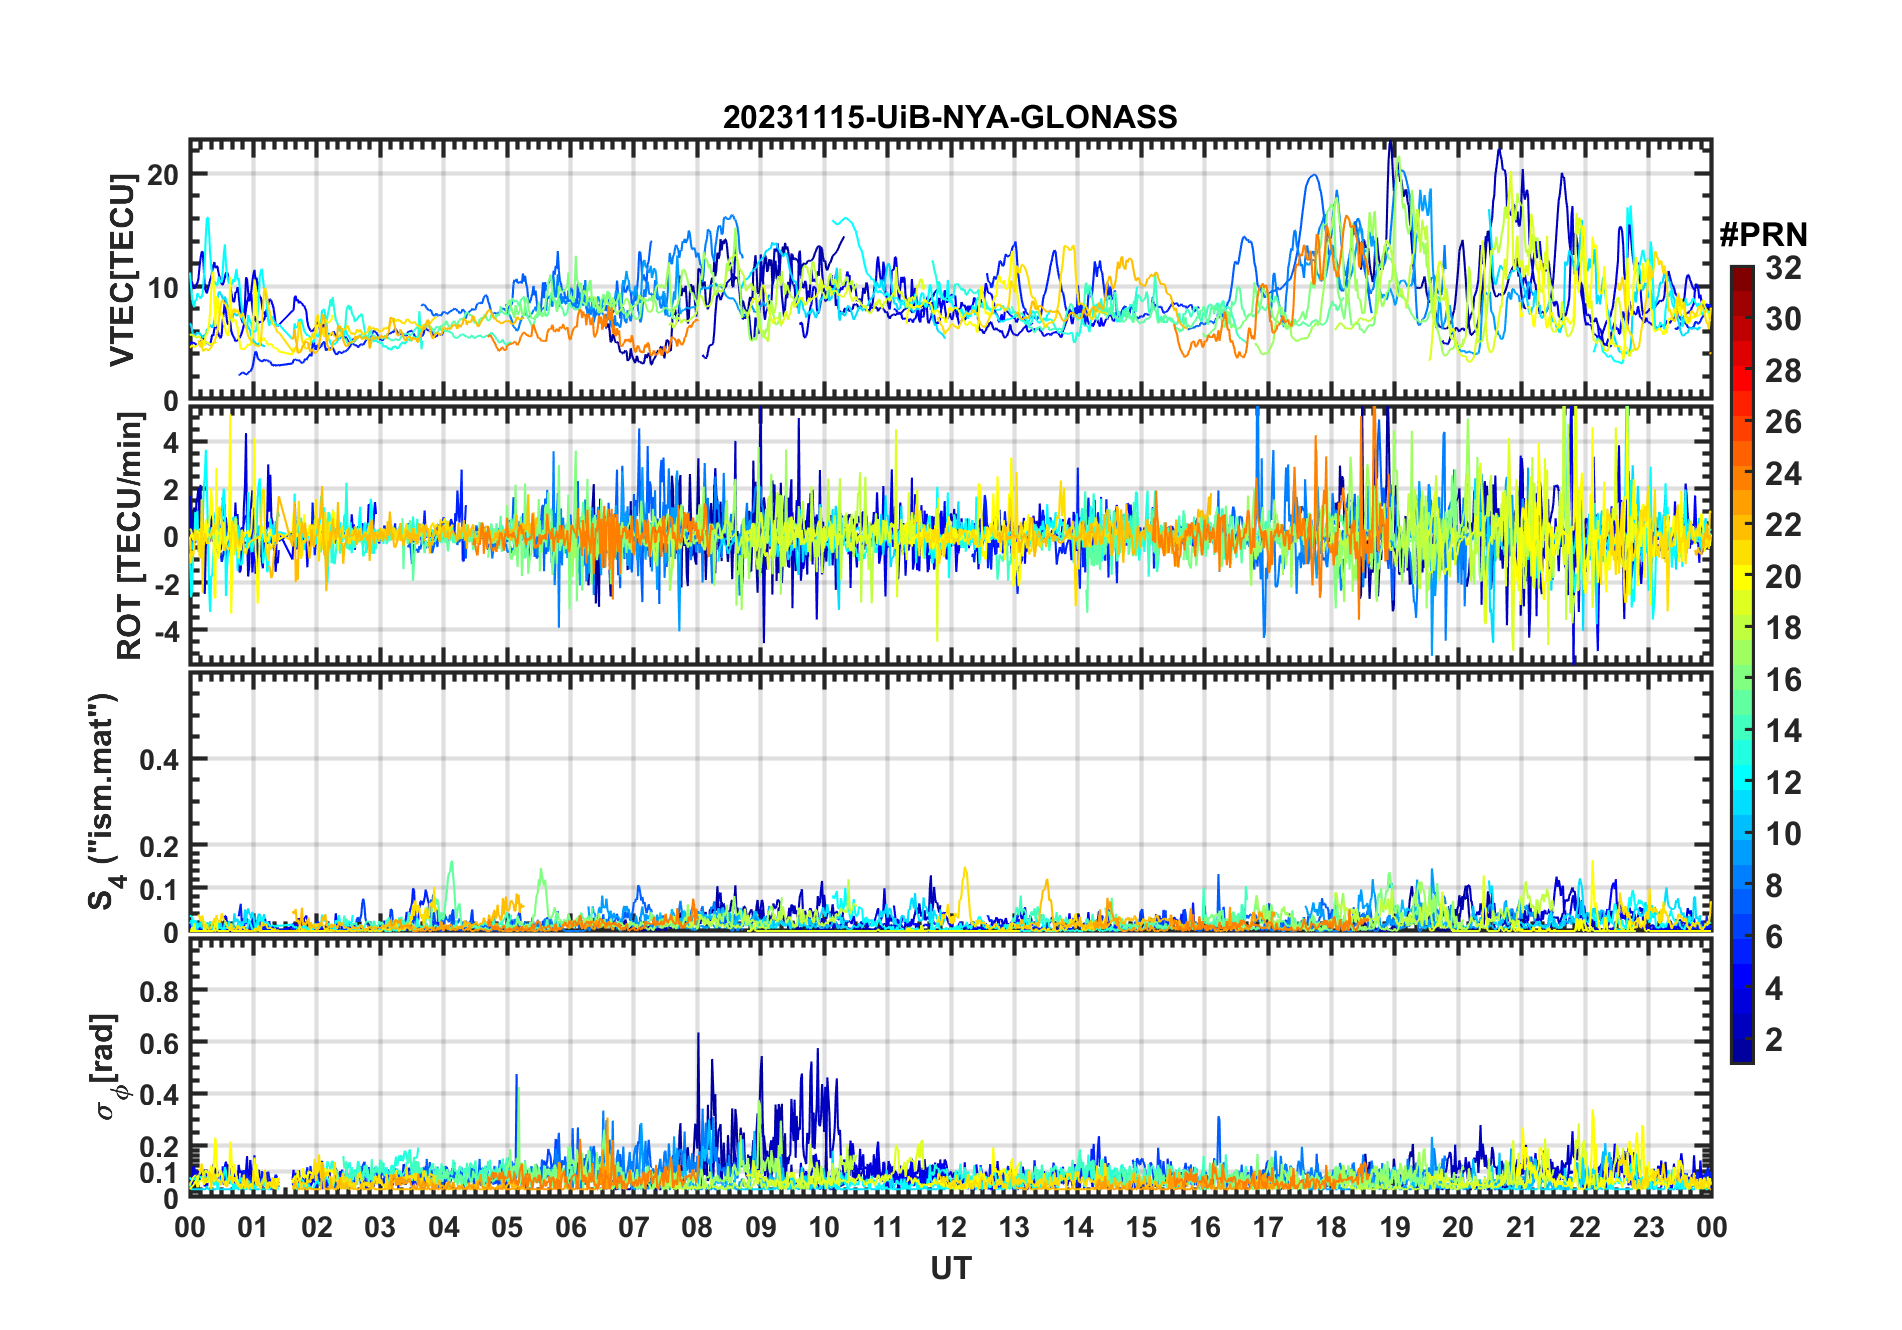Click the S4 axis tick label 0.4
The image size is (1902, 1330).
tap(159, 759)
